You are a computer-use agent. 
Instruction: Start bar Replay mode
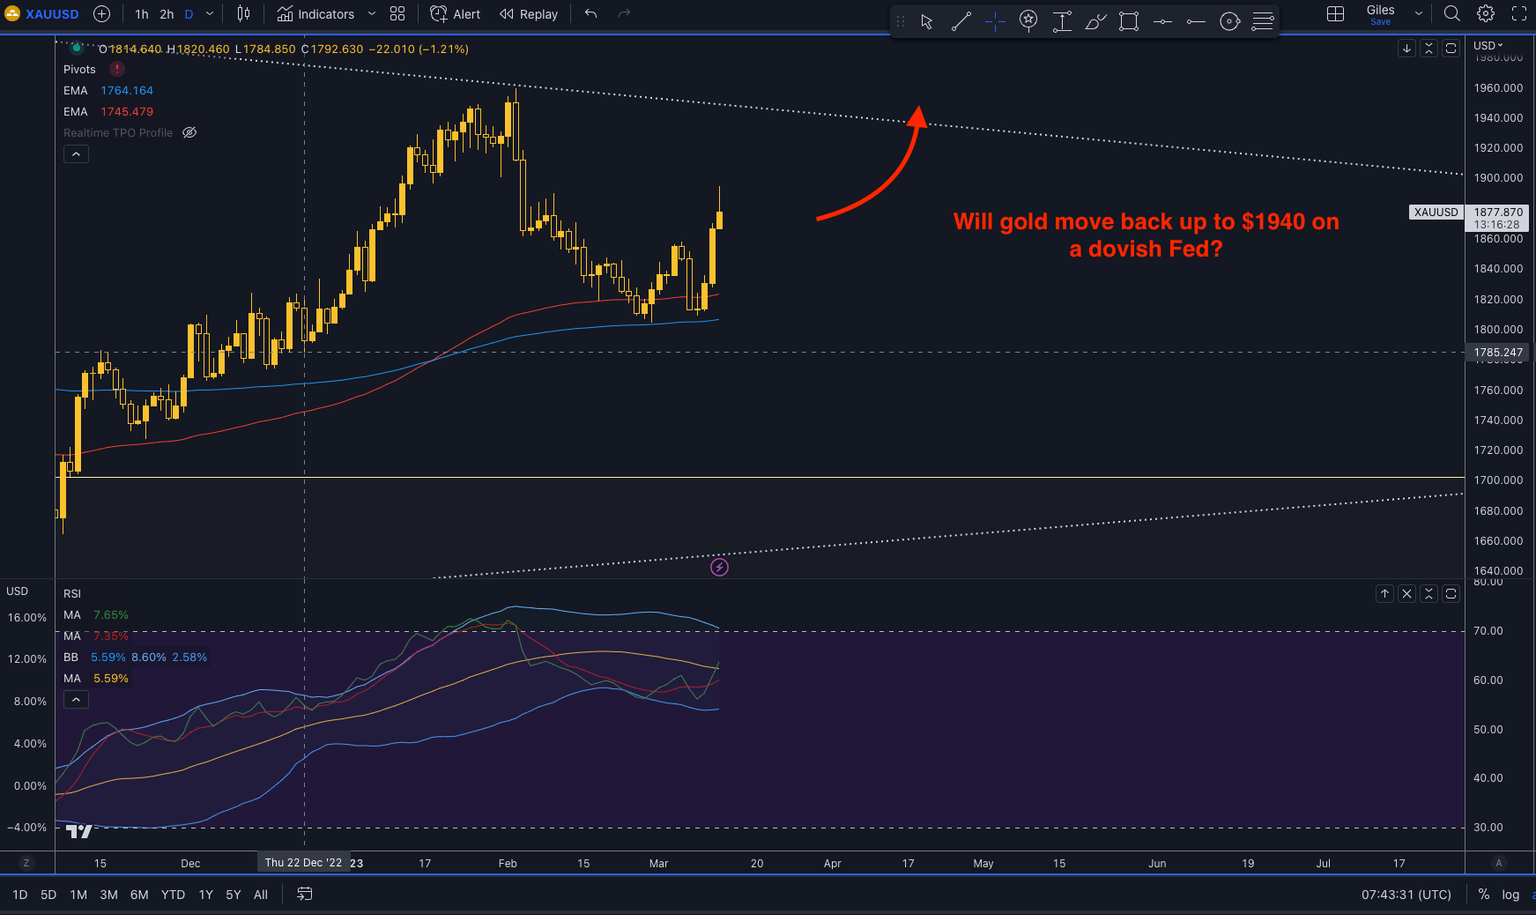point(529,14)
